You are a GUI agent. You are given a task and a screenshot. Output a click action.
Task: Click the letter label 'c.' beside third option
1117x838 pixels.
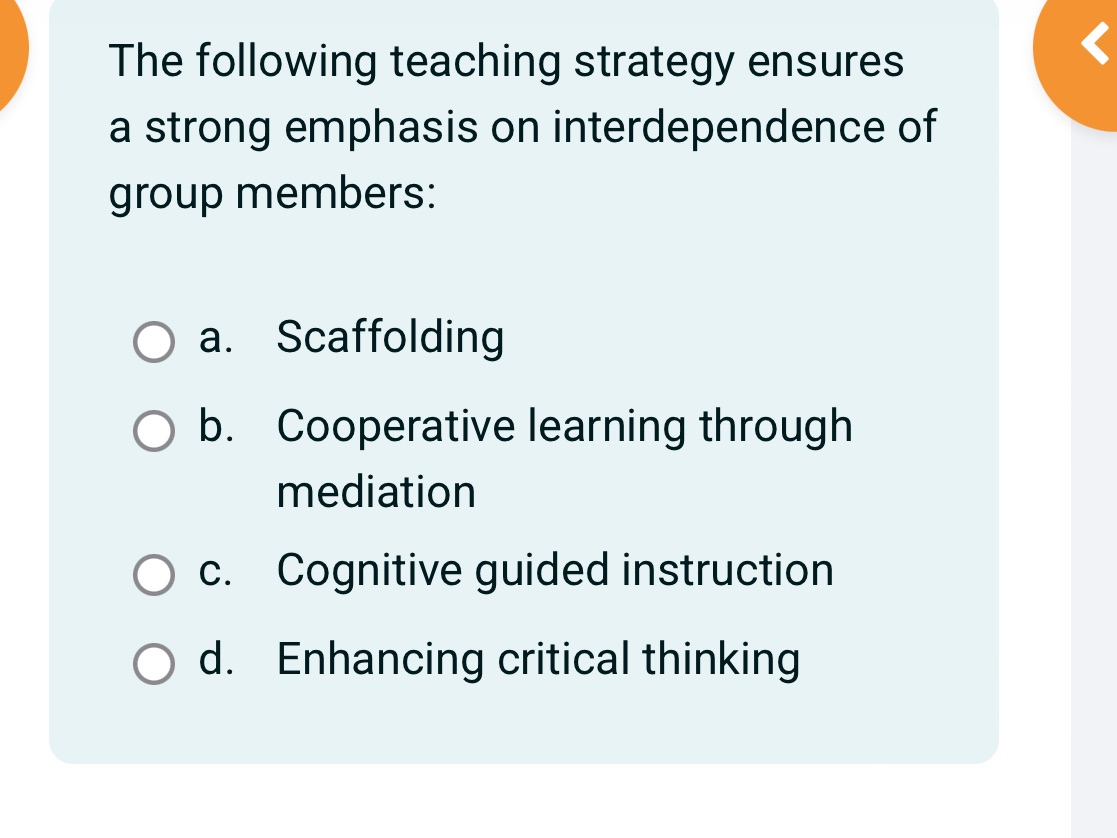pos(216,571)
